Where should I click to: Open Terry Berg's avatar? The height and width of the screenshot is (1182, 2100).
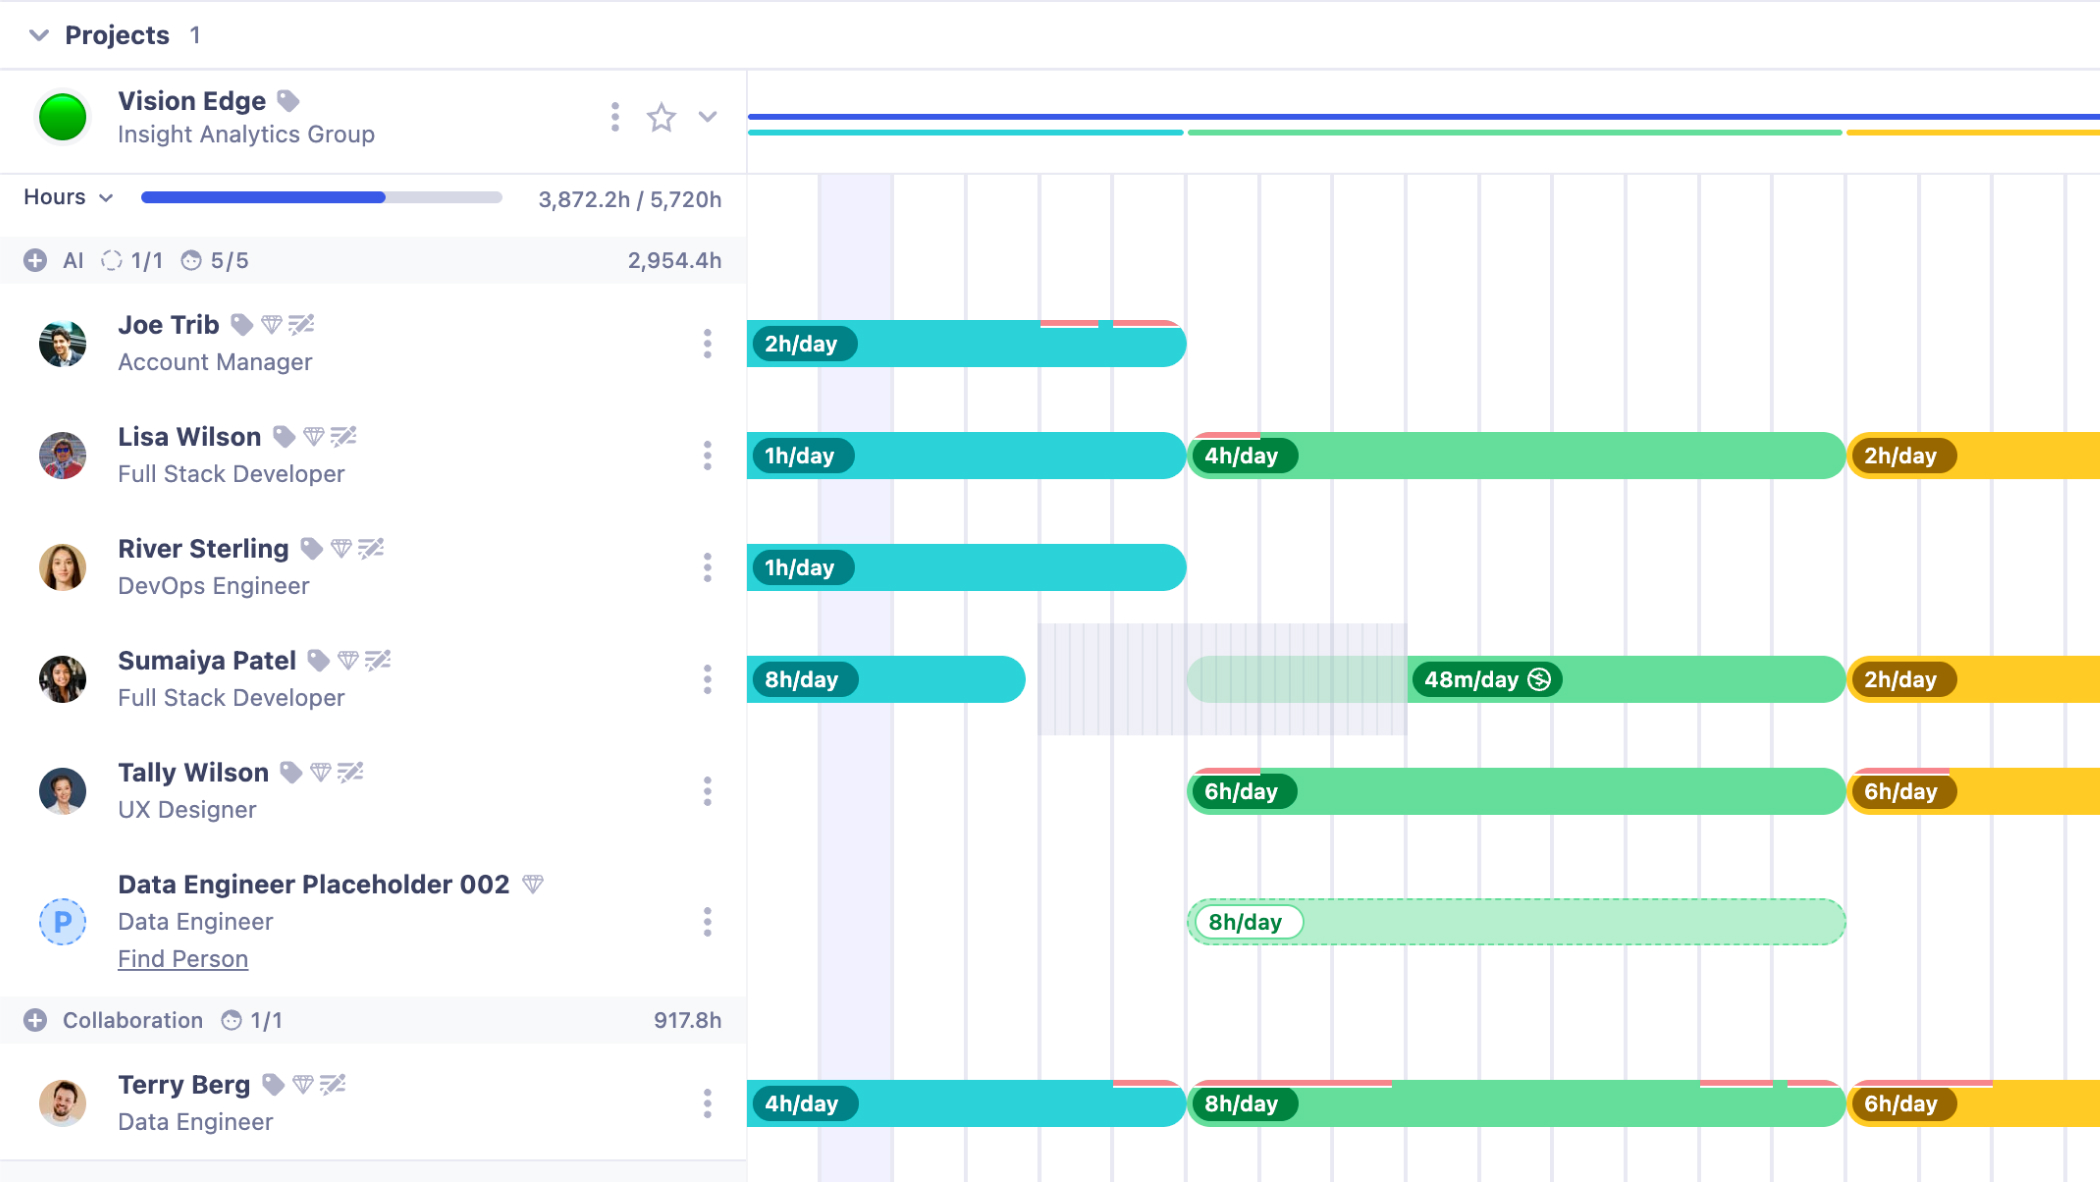pyautogui.click(x=62, y=1103)
